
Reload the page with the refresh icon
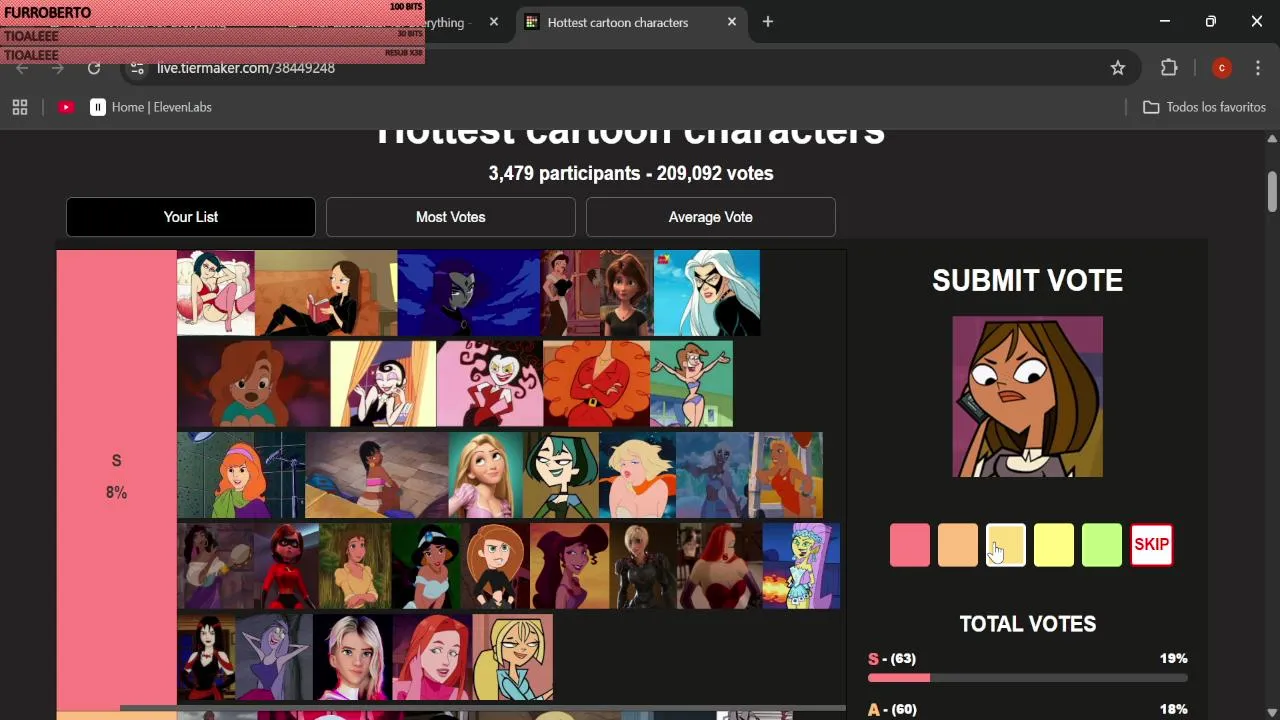click(x=94, y=68)
